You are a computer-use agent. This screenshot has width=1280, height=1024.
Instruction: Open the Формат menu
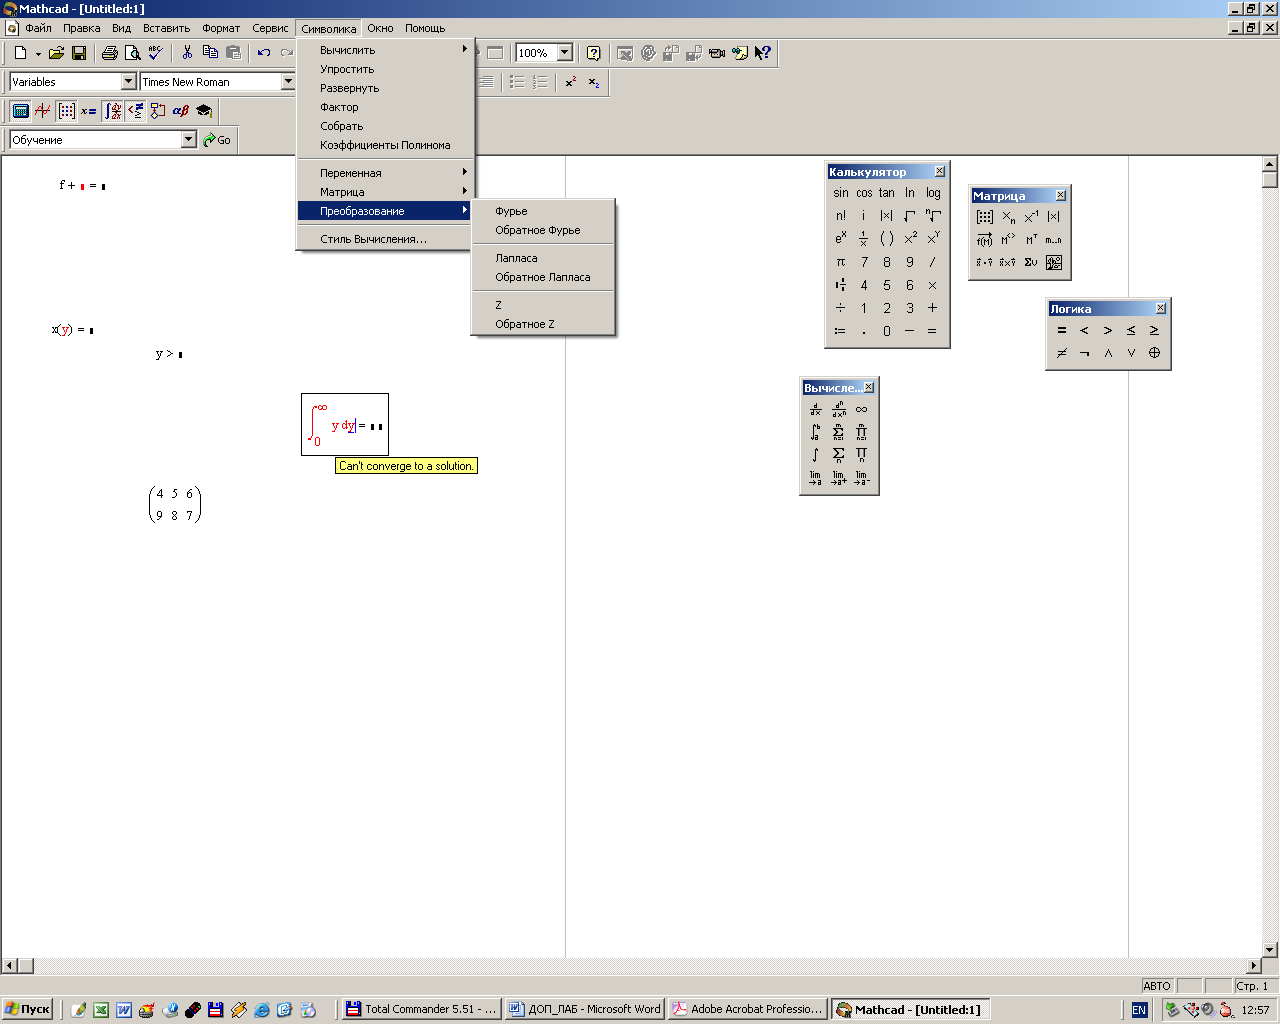point(221,28)
